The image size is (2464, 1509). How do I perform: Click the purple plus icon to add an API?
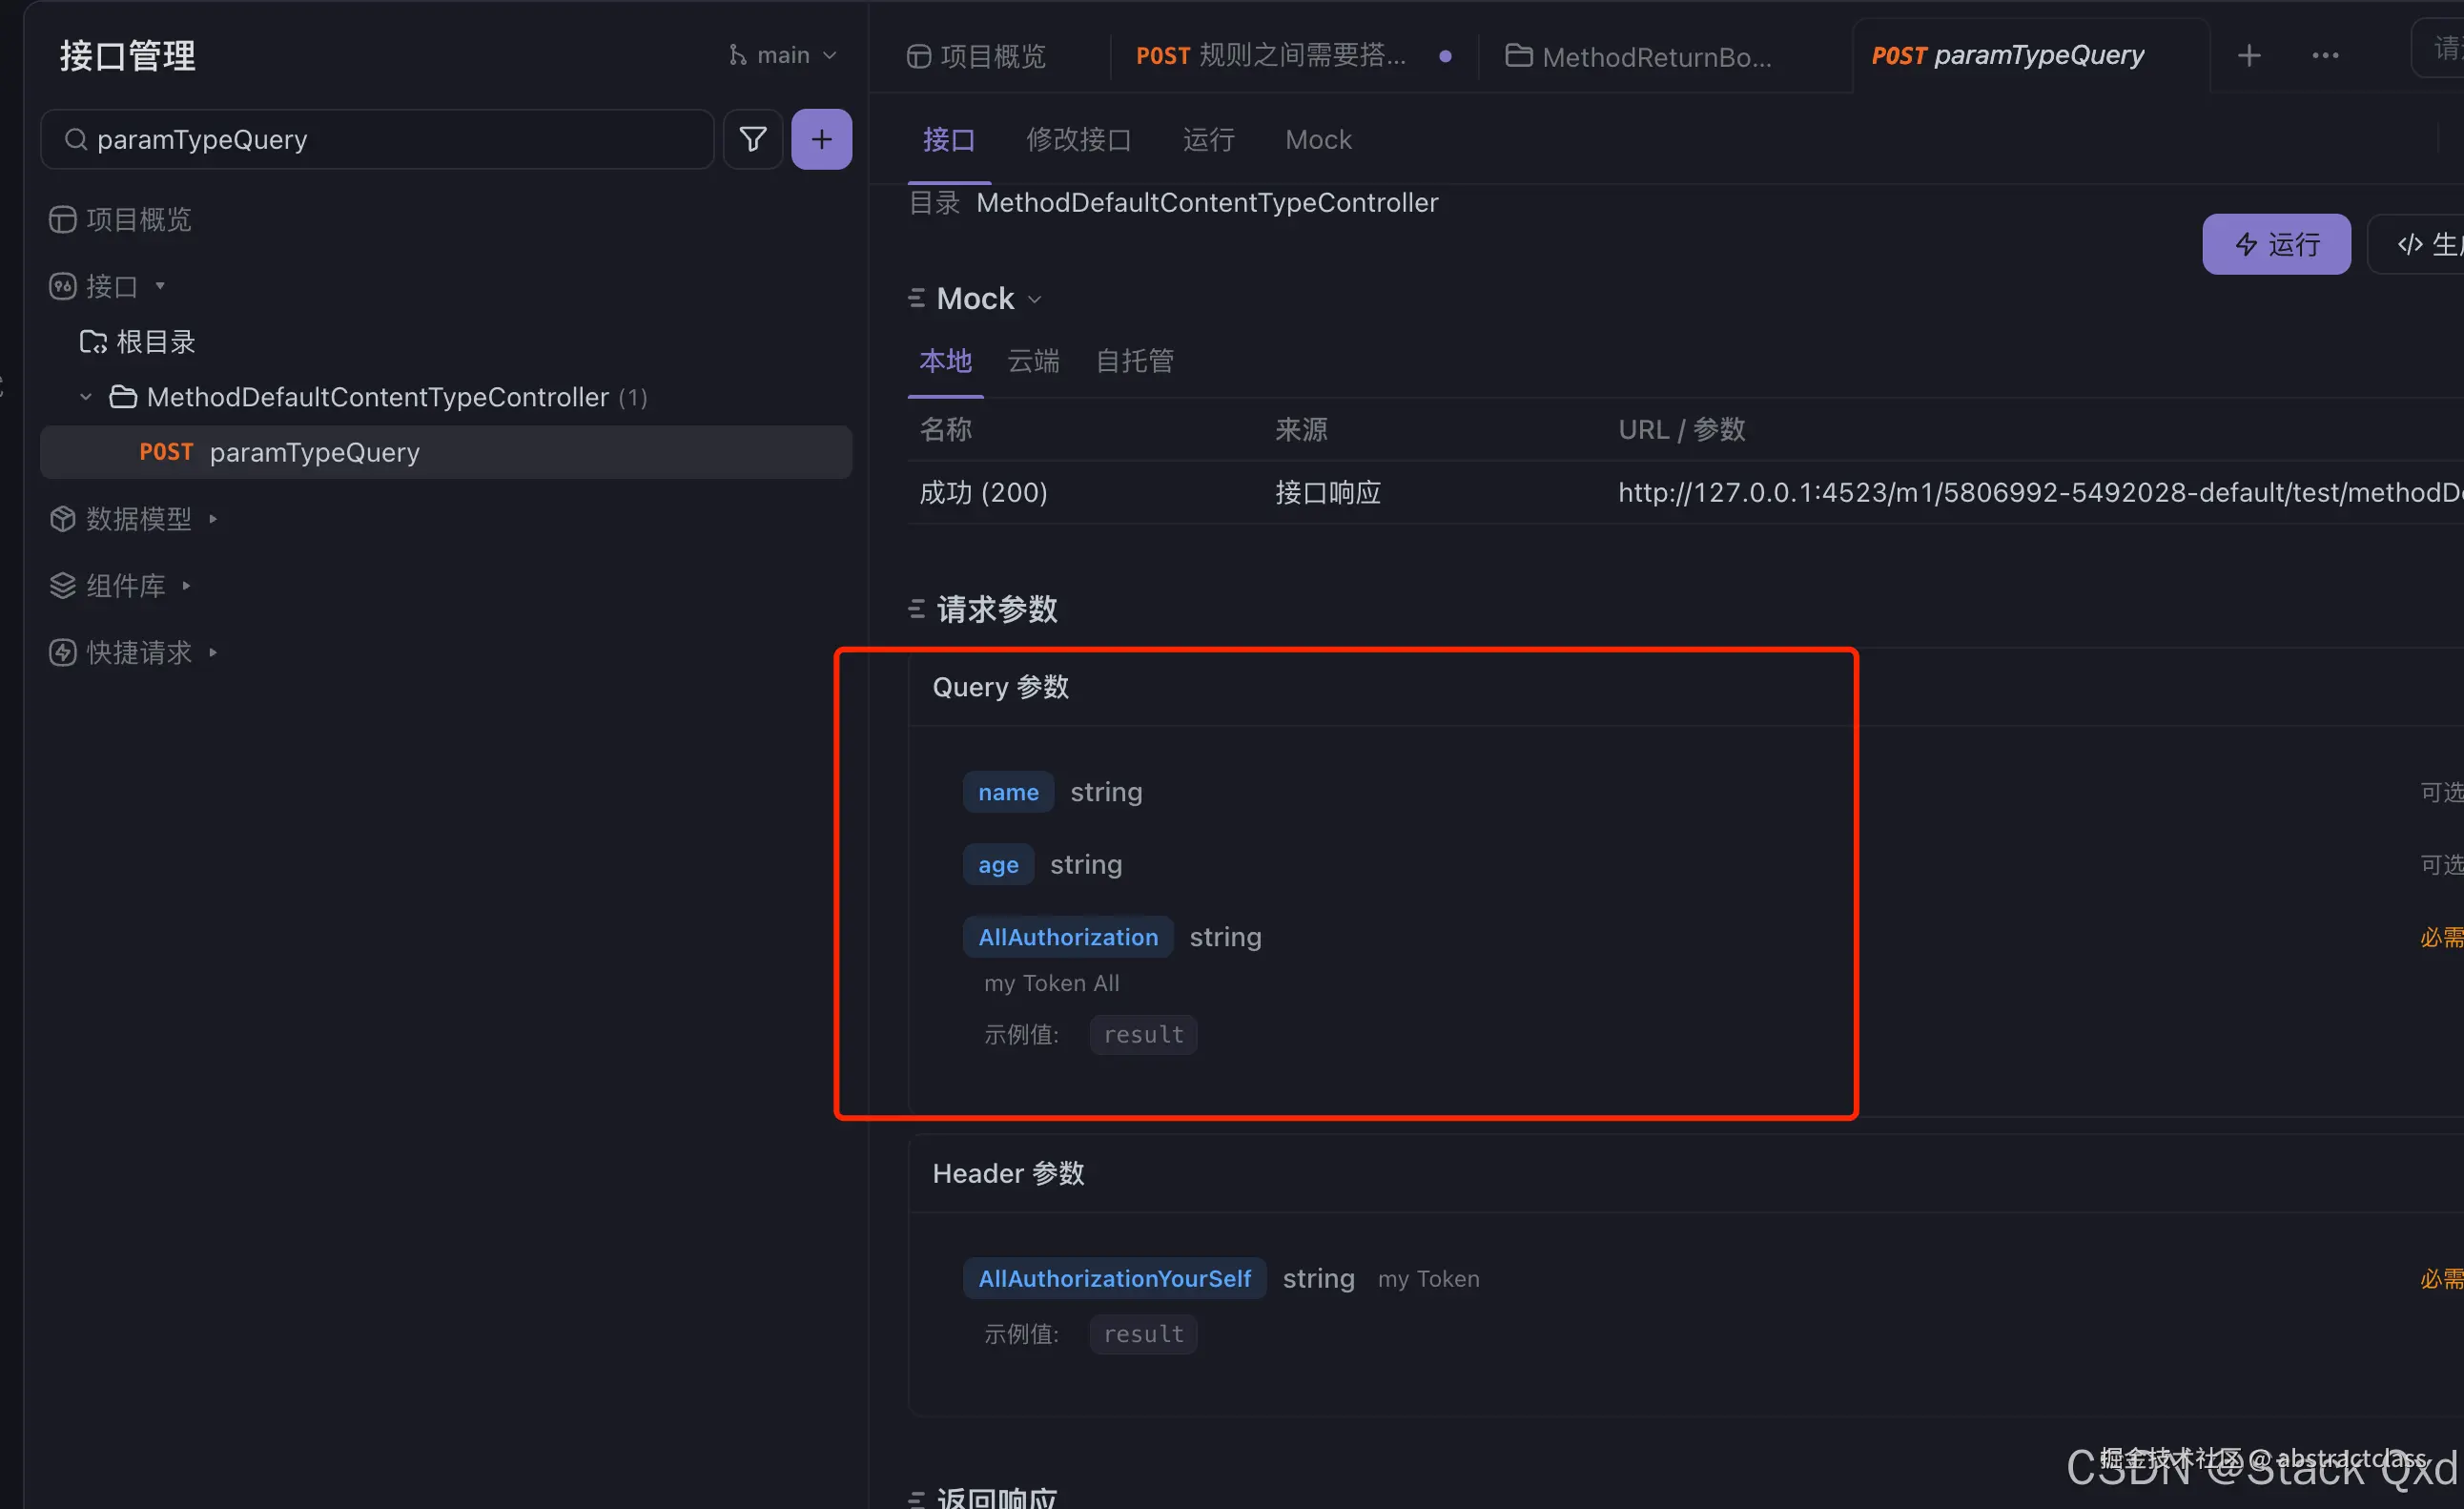click(821, 139)
